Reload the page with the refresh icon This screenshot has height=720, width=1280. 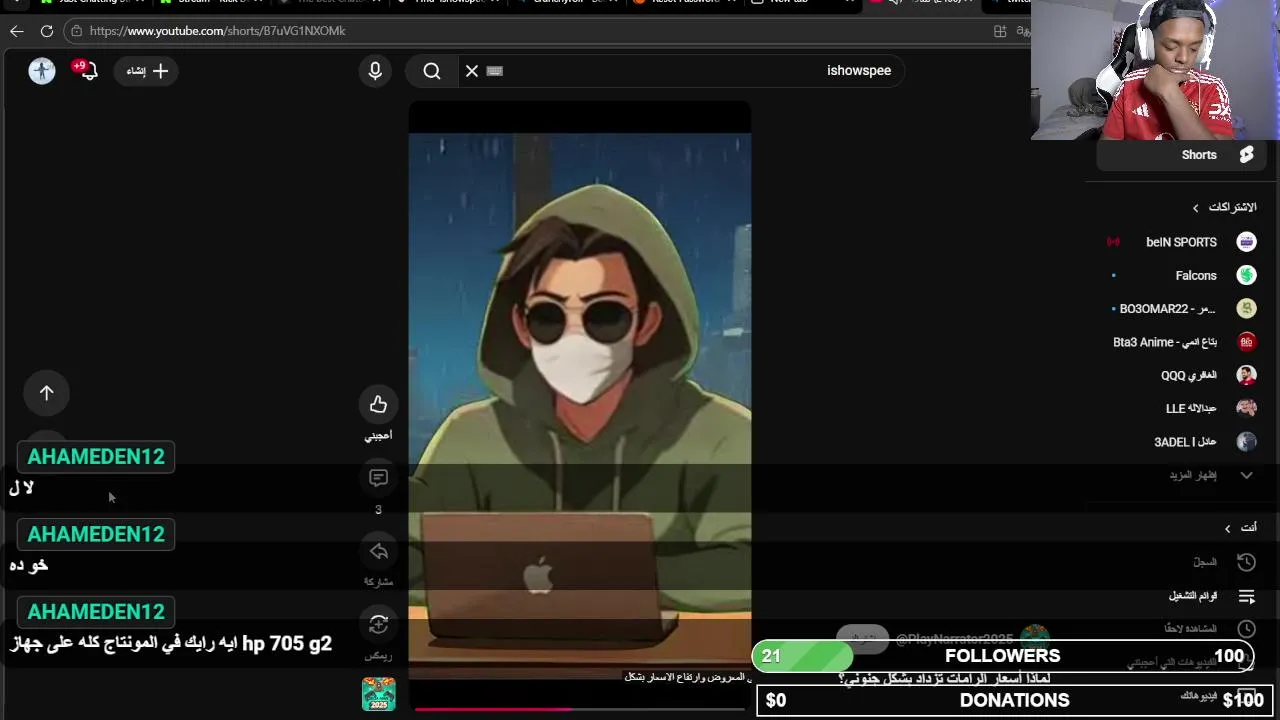point(47,31)
